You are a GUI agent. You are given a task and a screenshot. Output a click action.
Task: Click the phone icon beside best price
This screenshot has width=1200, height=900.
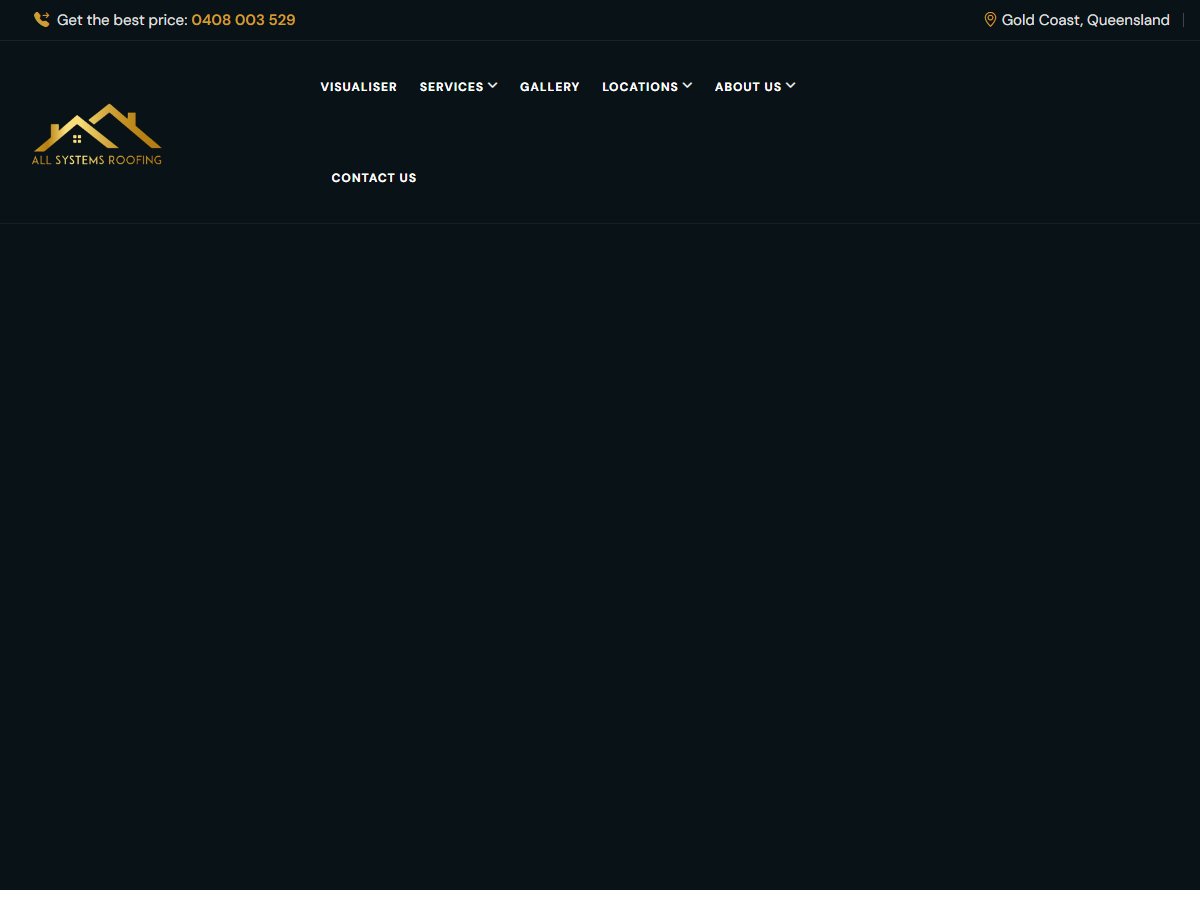click(41, 20)
